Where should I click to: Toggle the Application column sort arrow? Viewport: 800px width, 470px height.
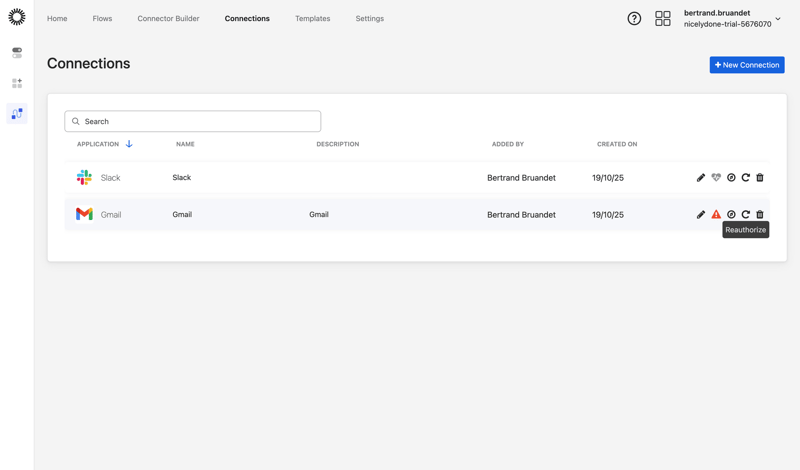(x=129, y=144)
